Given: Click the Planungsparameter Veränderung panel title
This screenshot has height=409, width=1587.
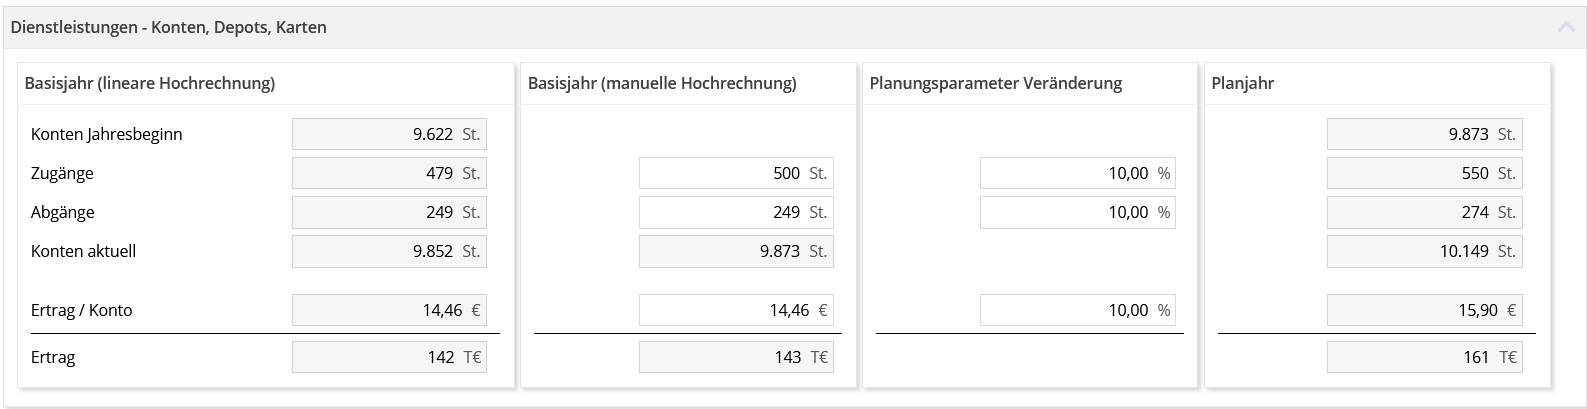Looking at the screenshot, I should point(995,83).
